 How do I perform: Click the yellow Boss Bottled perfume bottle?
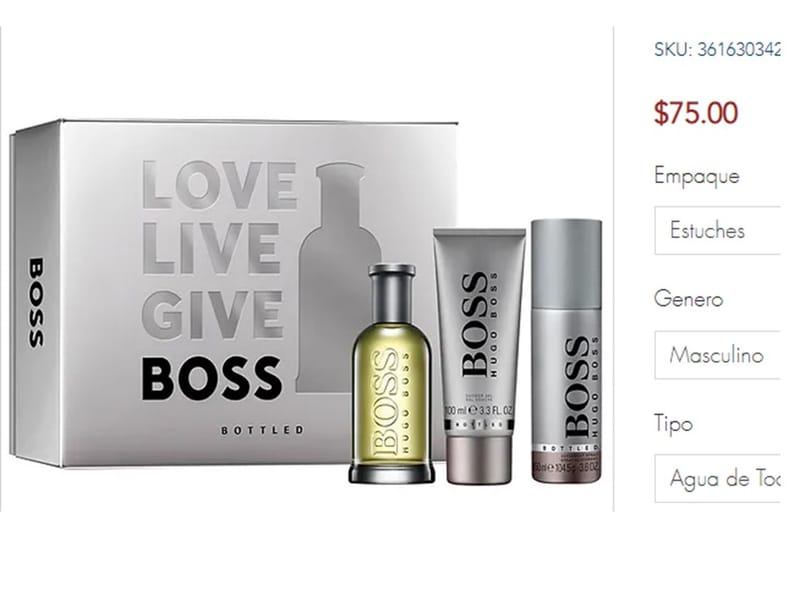pos(392,373)
